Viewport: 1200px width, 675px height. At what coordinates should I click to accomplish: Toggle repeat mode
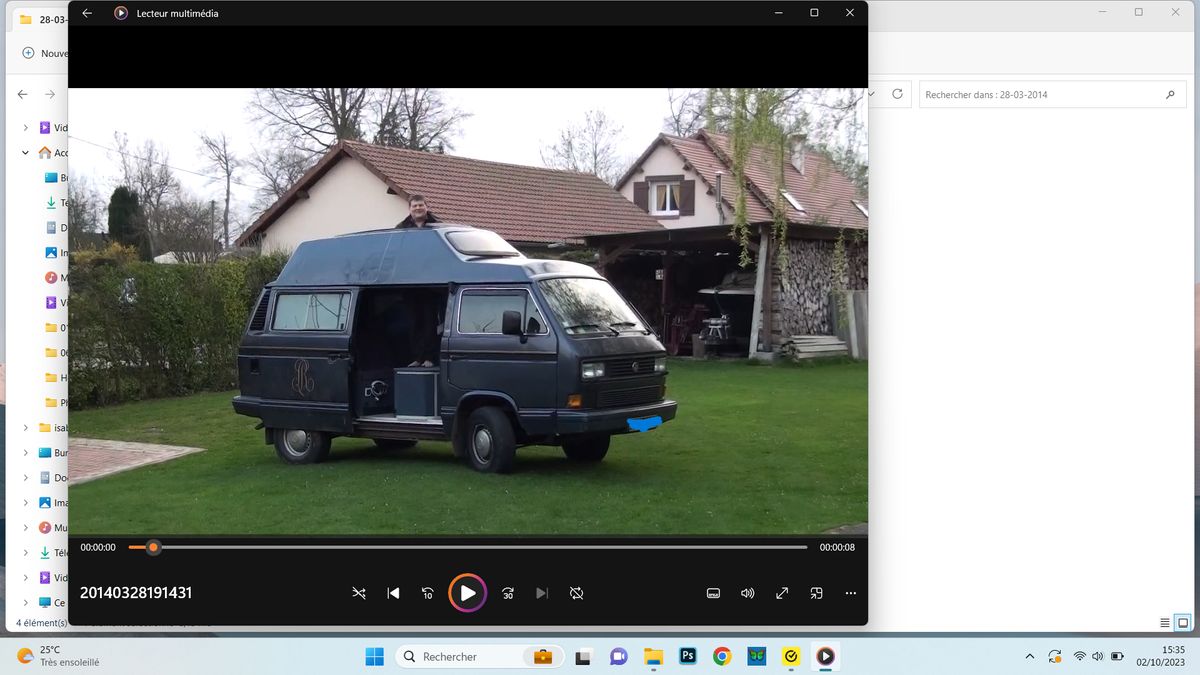[x=576, y=593]
